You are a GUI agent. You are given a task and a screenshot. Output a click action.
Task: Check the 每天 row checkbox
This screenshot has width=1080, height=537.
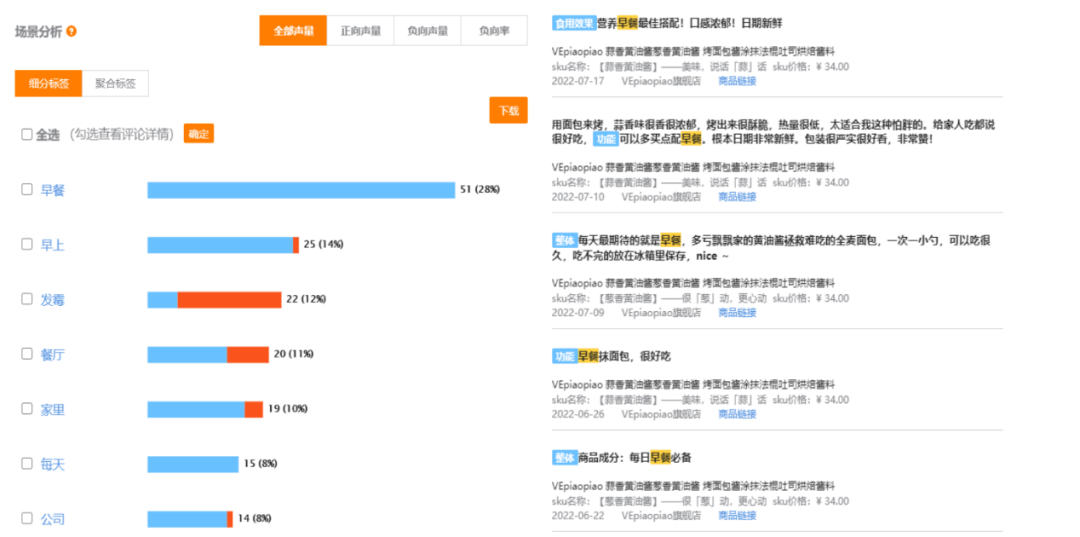[x=27, y=463]
